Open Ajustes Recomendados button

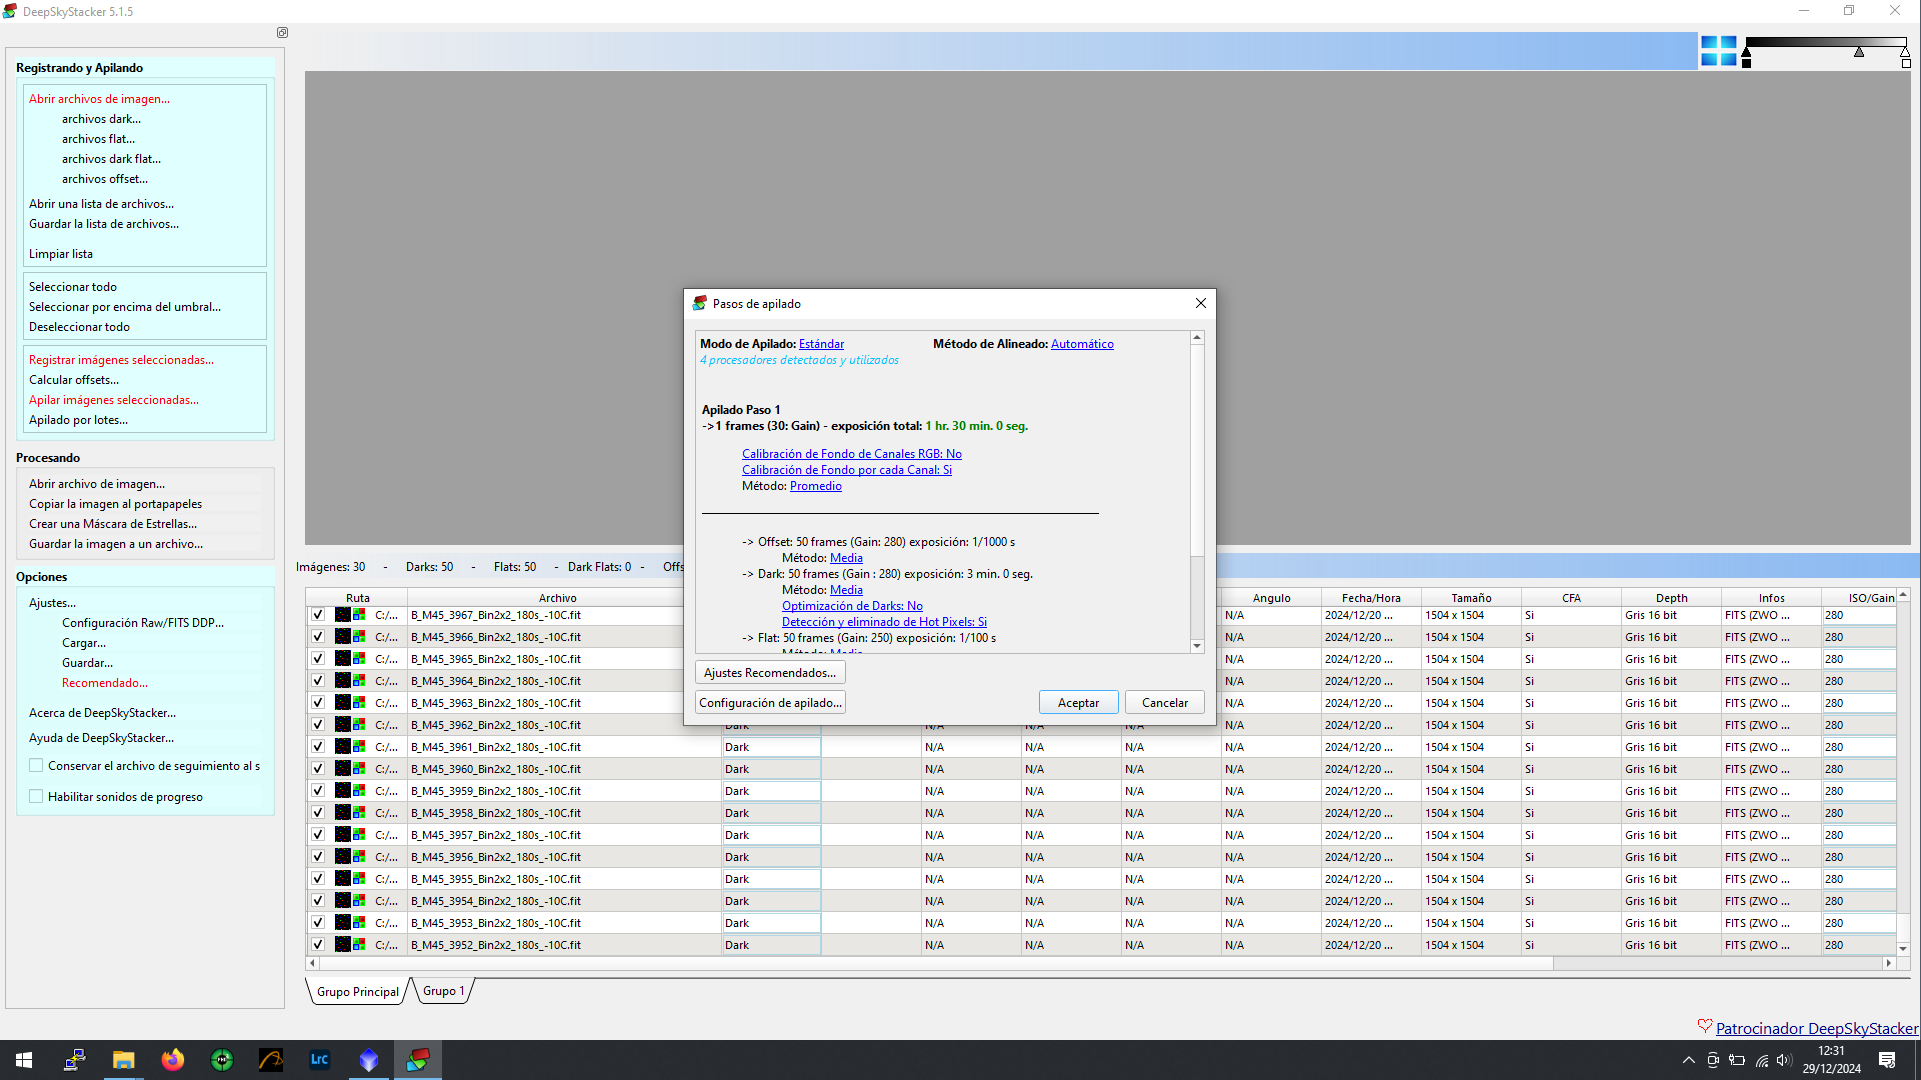[770, 673]
